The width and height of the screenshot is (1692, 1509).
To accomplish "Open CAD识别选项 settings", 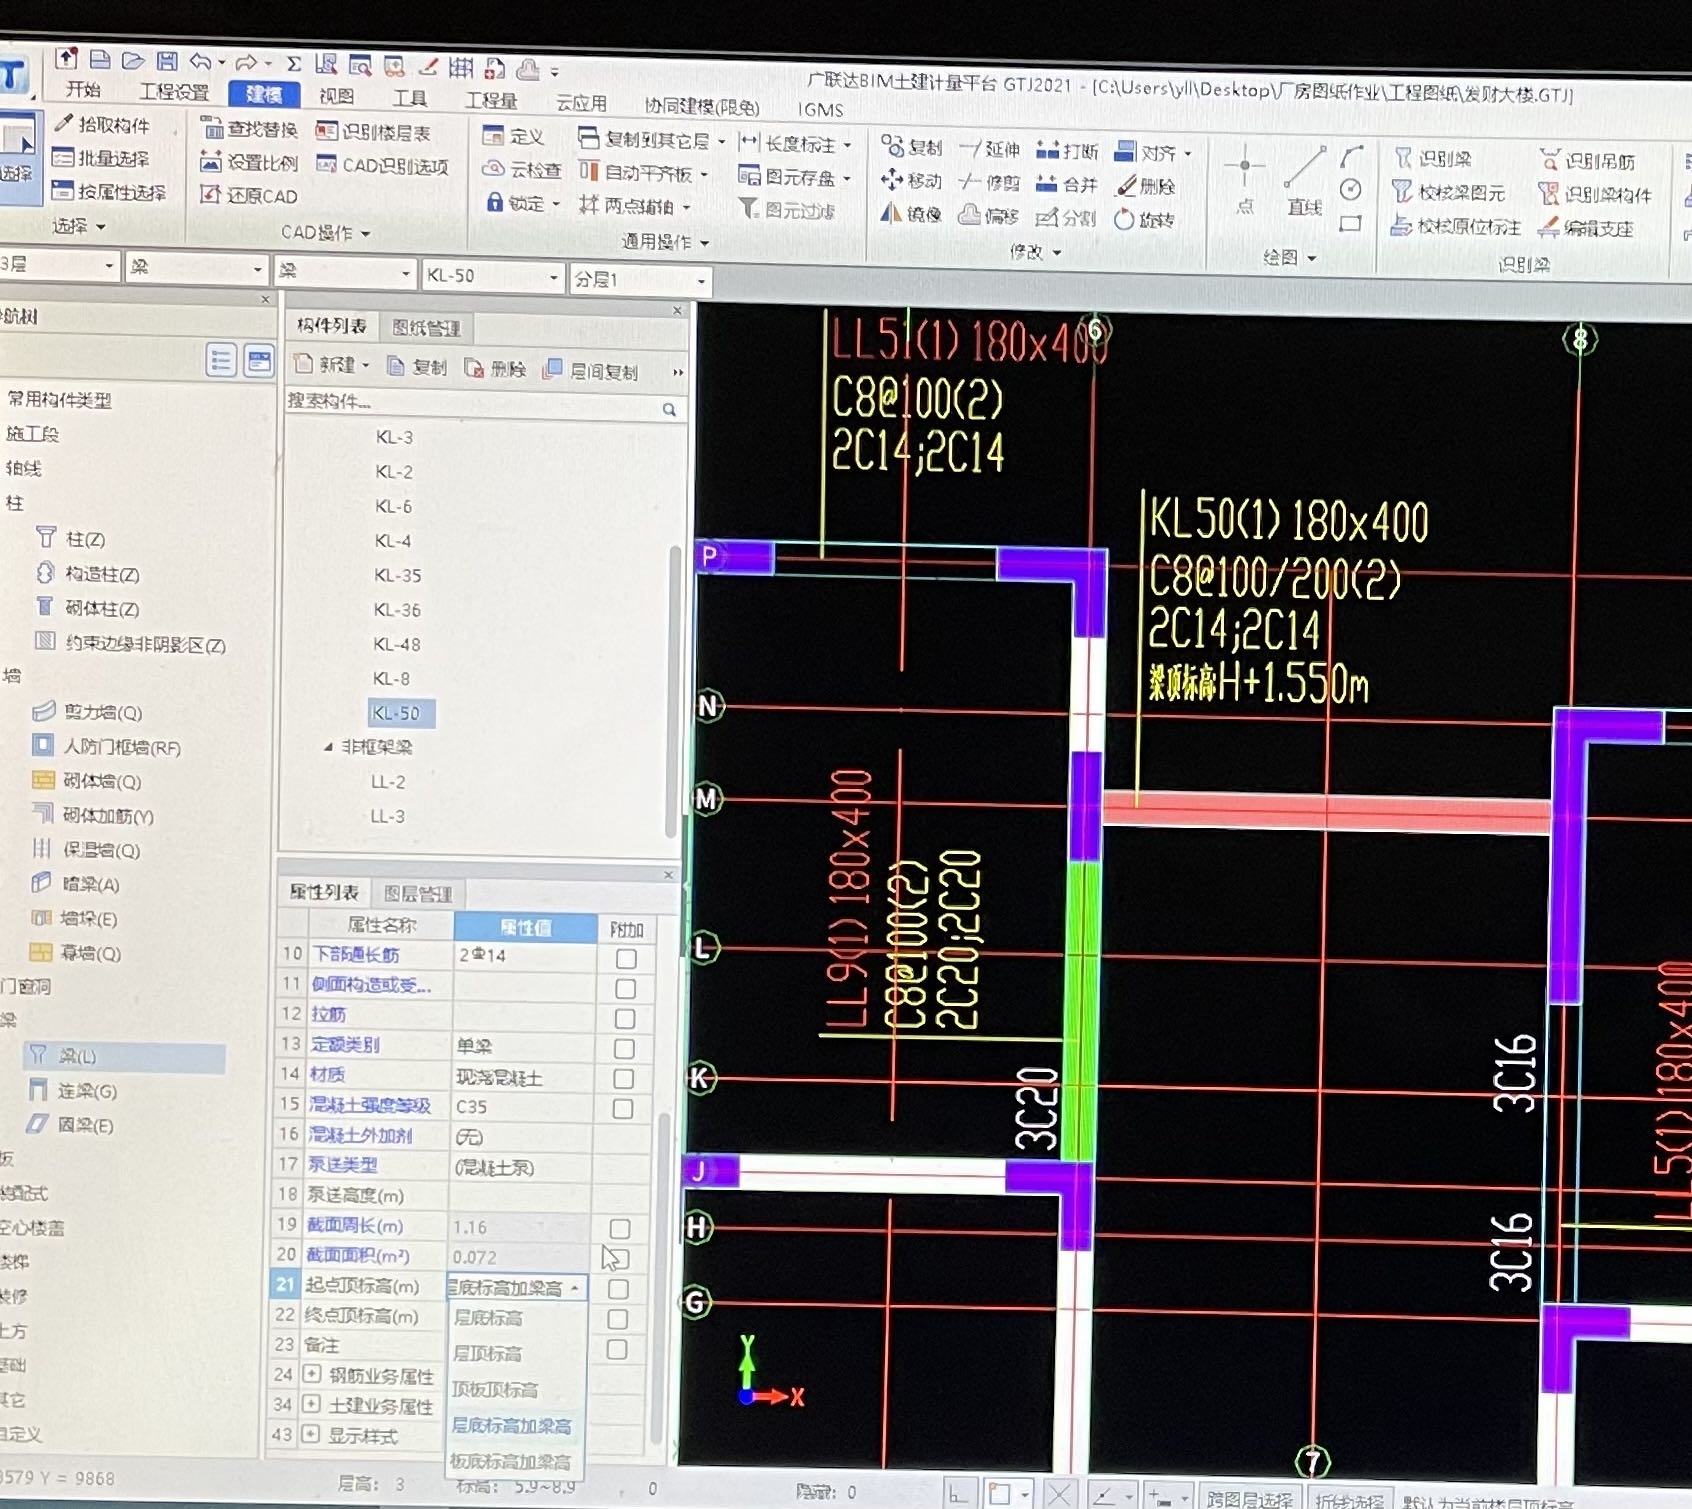I will point(383,165).
